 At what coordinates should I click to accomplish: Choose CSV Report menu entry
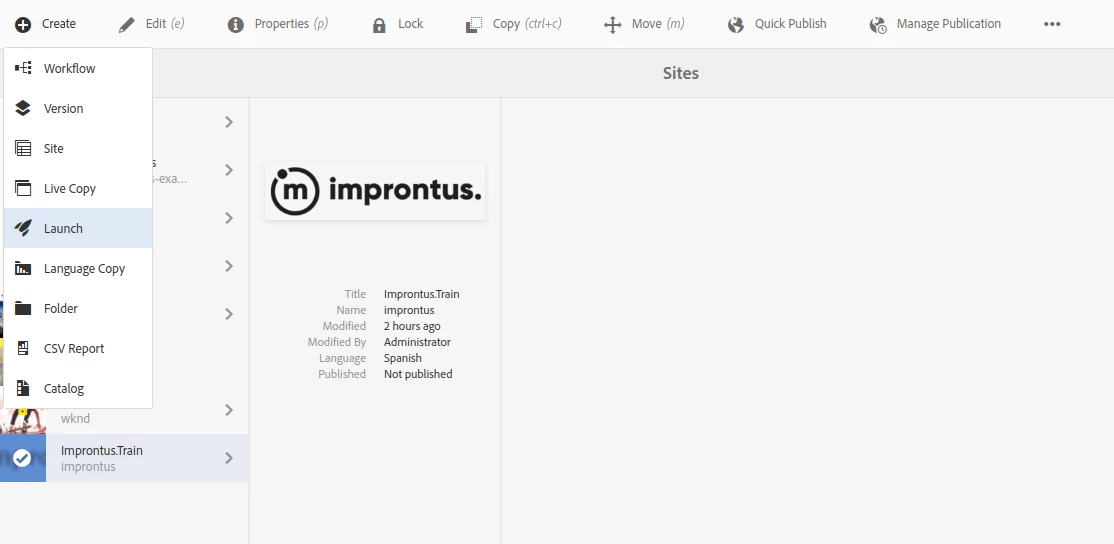[78, 348]
